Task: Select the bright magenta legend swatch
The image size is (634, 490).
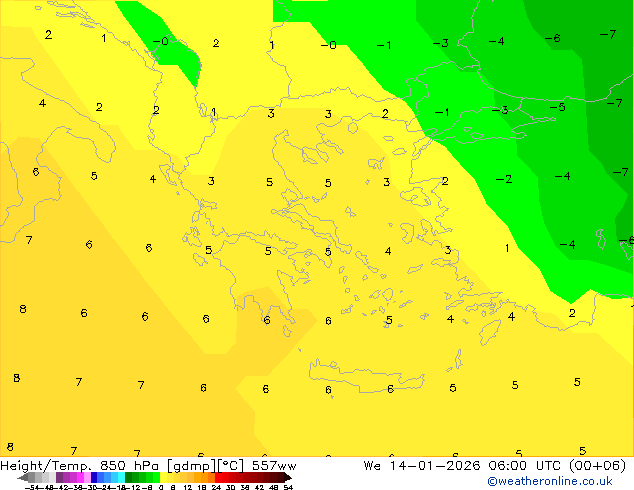Action: tap(80, 477)
